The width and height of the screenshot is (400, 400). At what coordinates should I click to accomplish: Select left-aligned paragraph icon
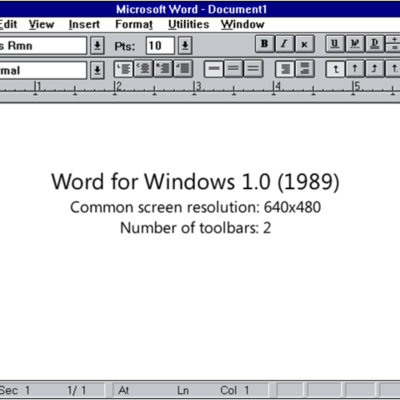pos(124,69)
